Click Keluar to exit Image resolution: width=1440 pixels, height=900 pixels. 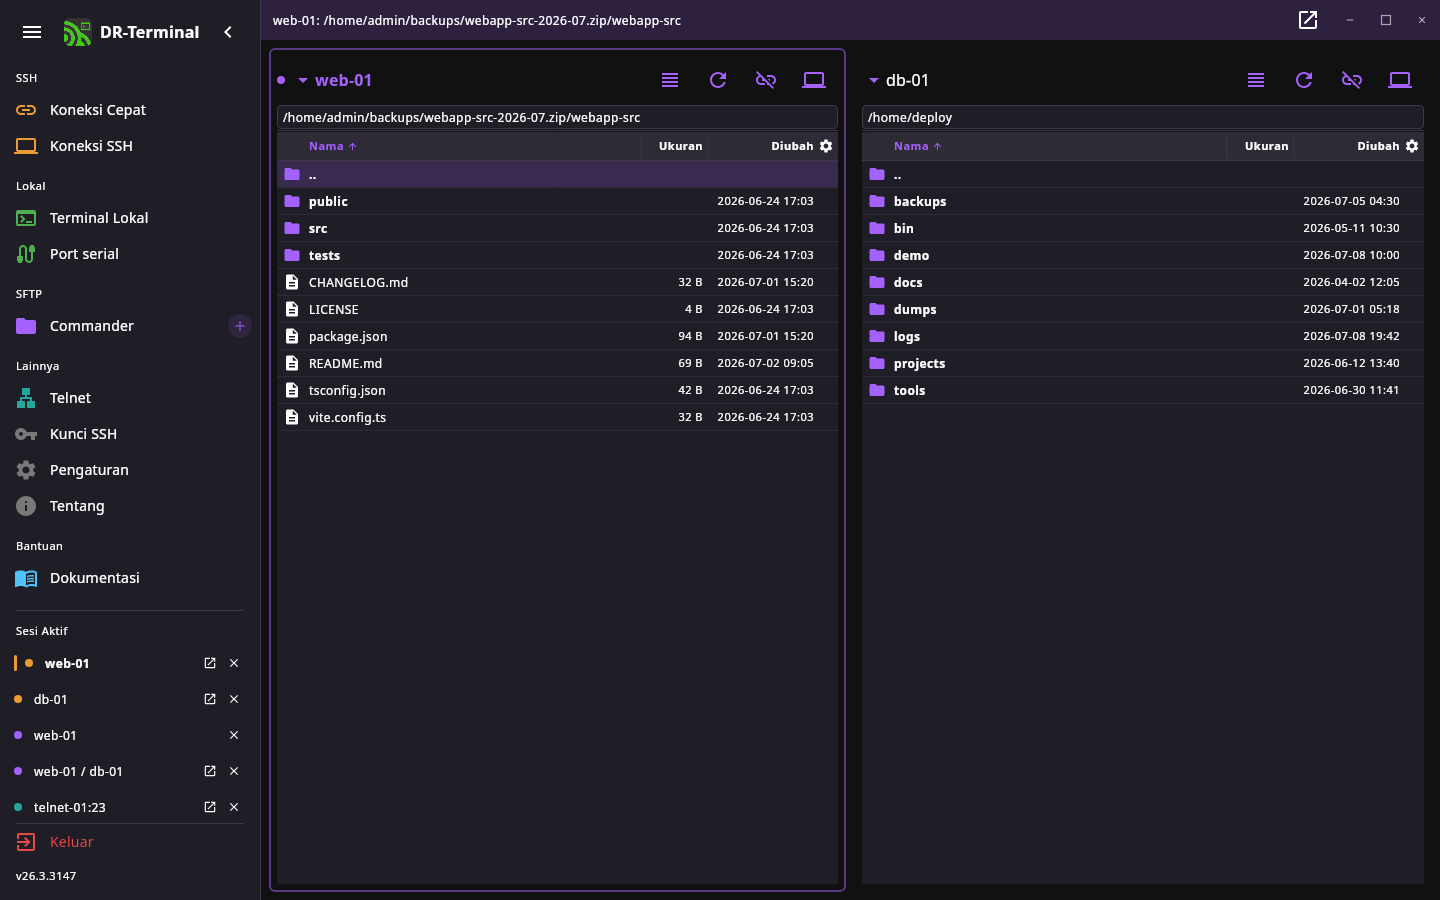click(x=130, y=842)
